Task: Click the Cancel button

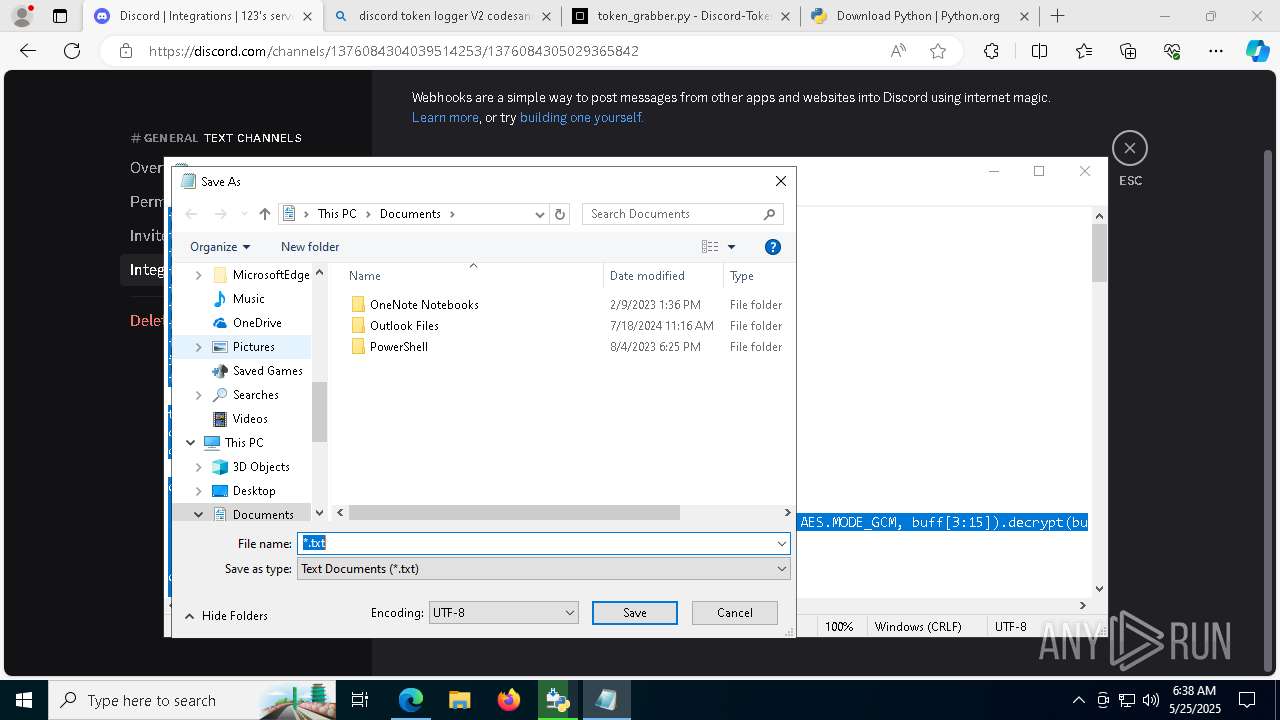Action: (x=735, y=613)
